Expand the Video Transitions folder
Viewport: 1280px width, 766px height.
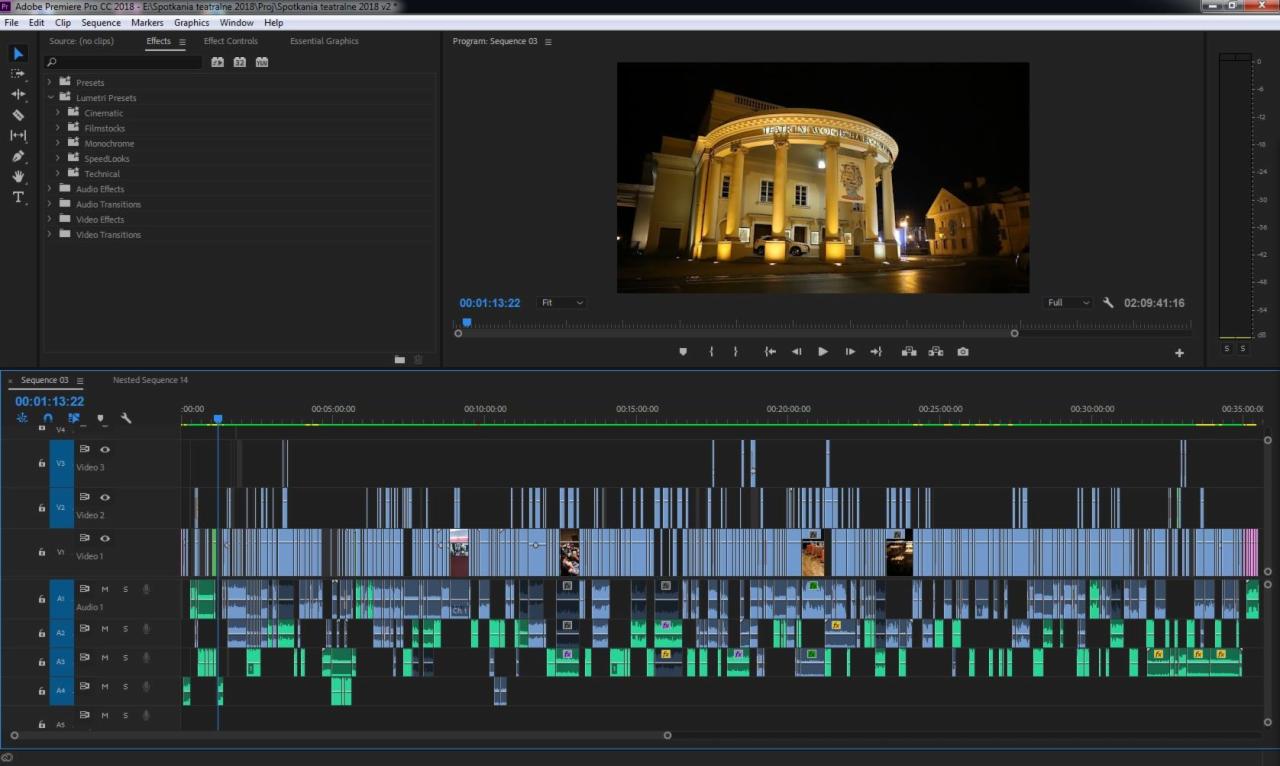coord(50,234)
